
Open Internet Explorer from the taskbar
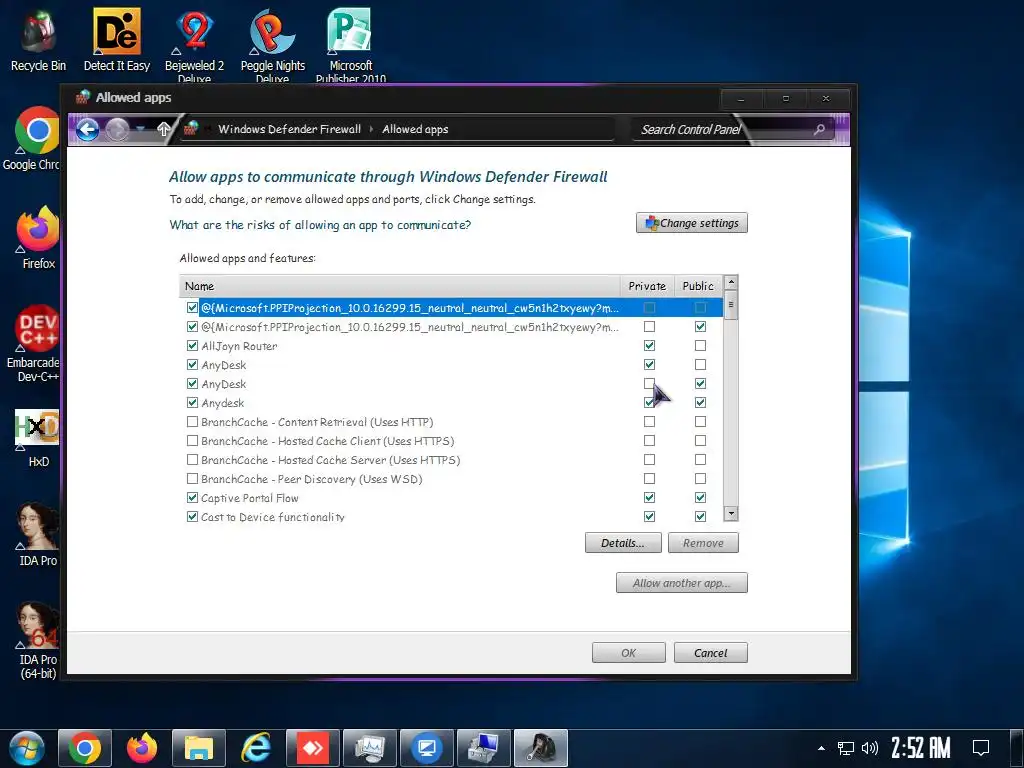256,748
